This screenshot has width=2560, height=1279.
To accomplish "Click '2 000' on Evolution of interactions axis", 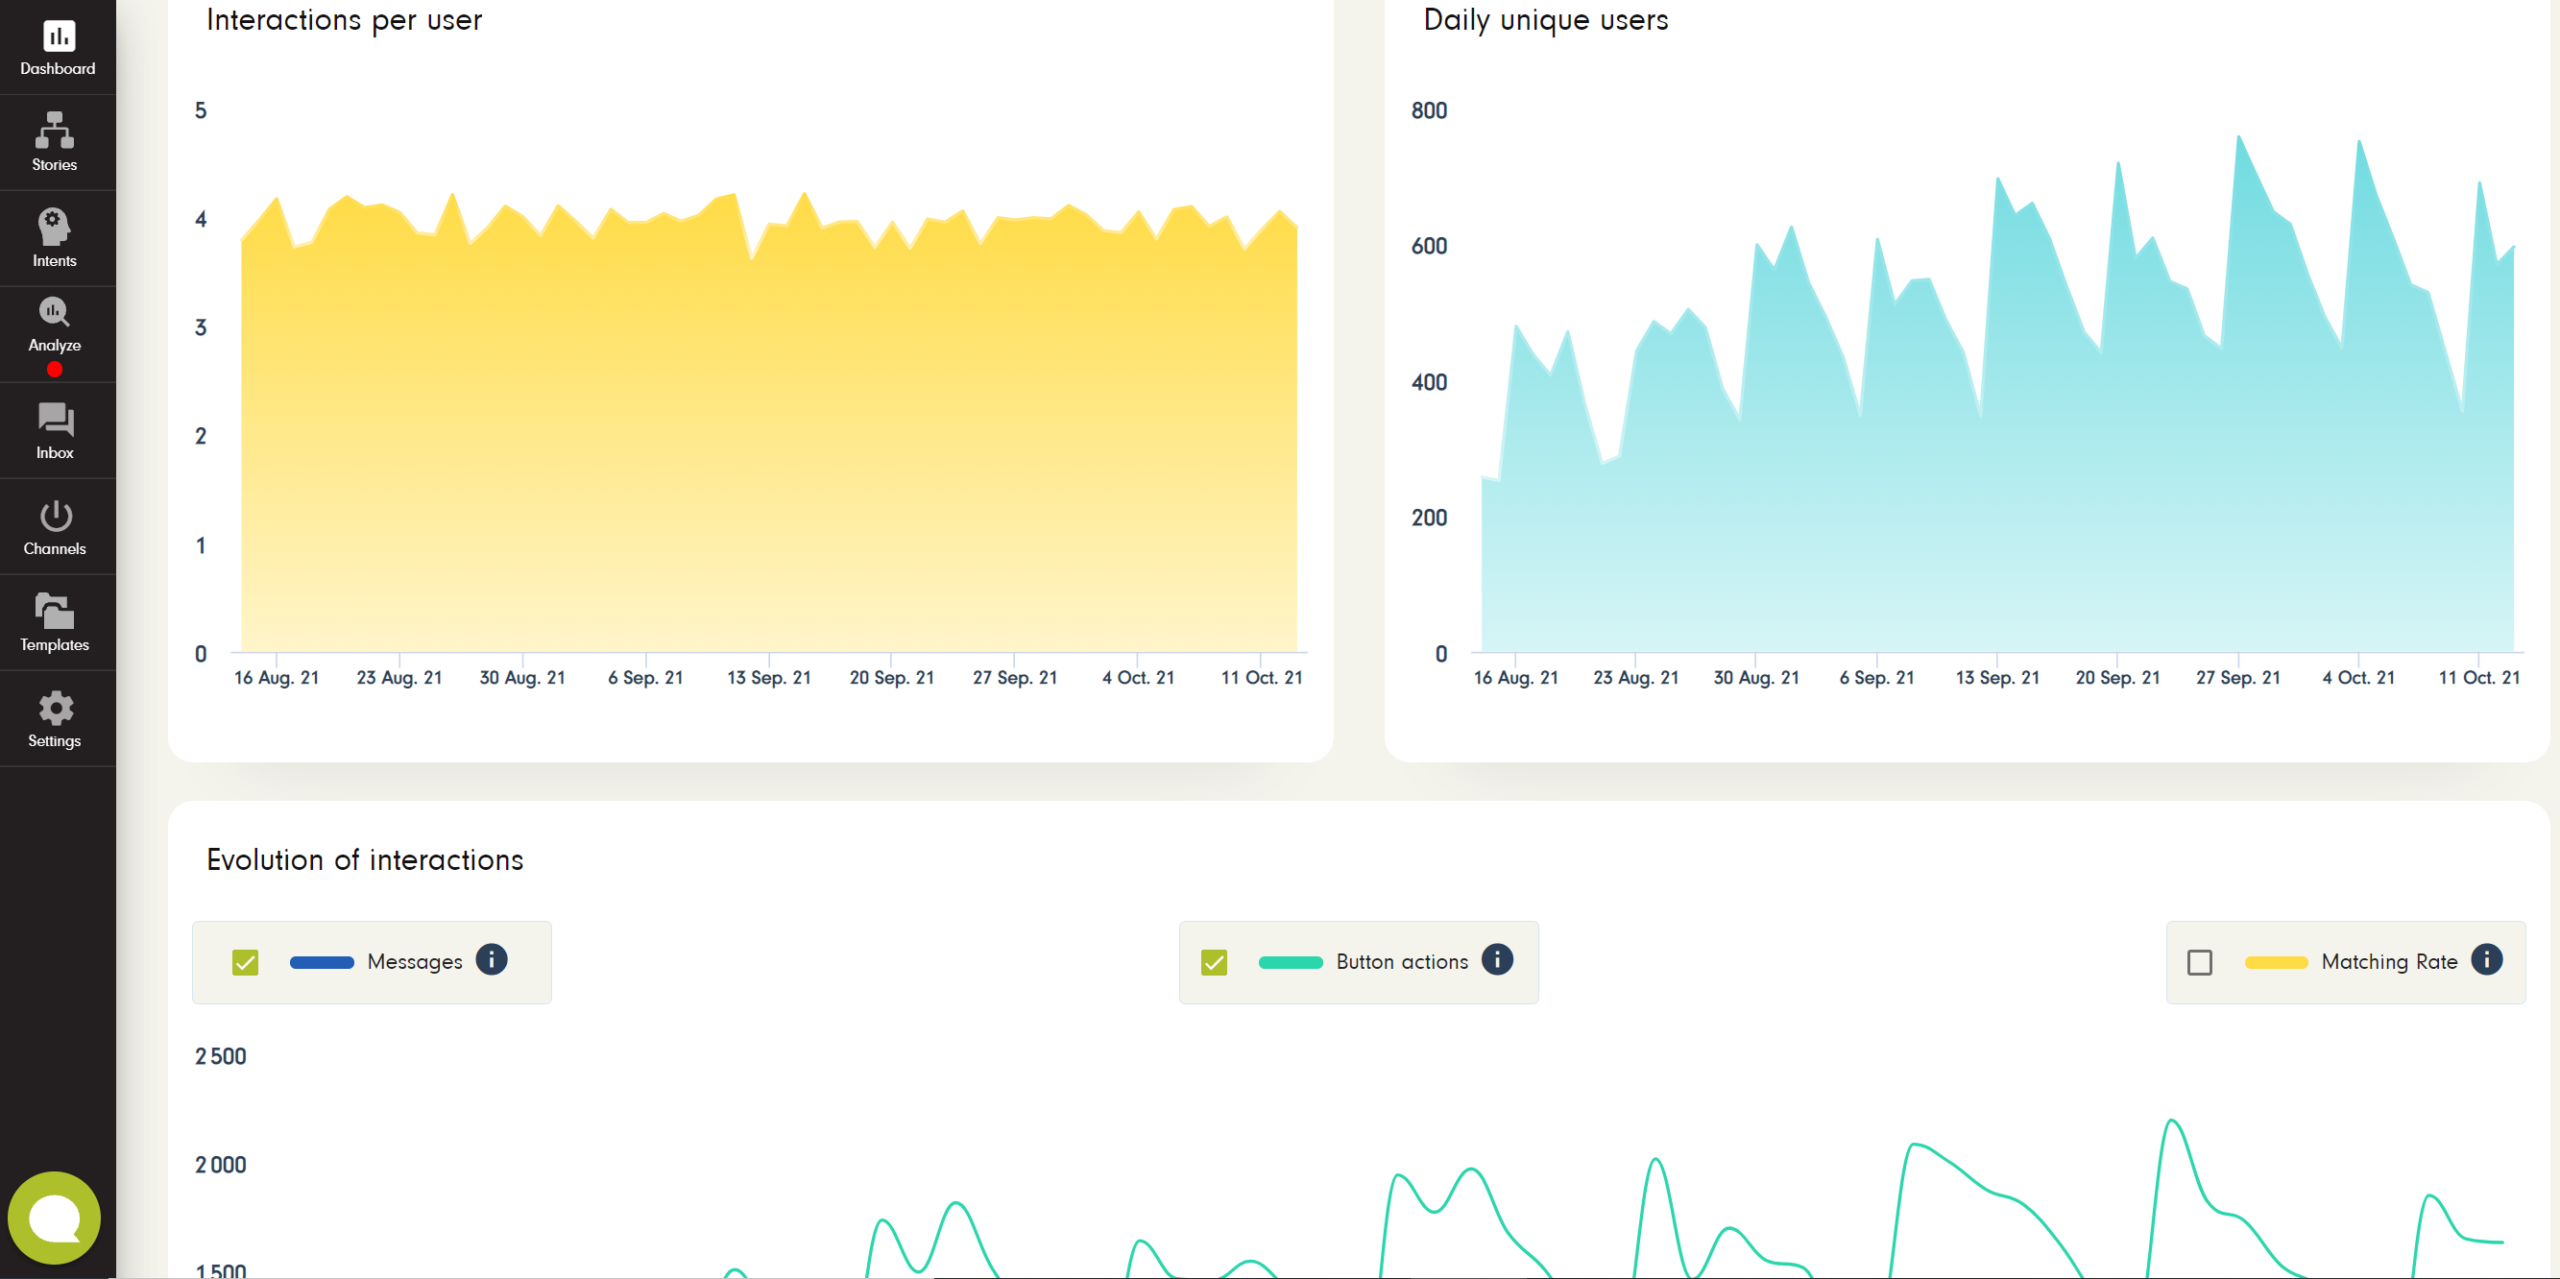I will click(x=220, y=1166).
